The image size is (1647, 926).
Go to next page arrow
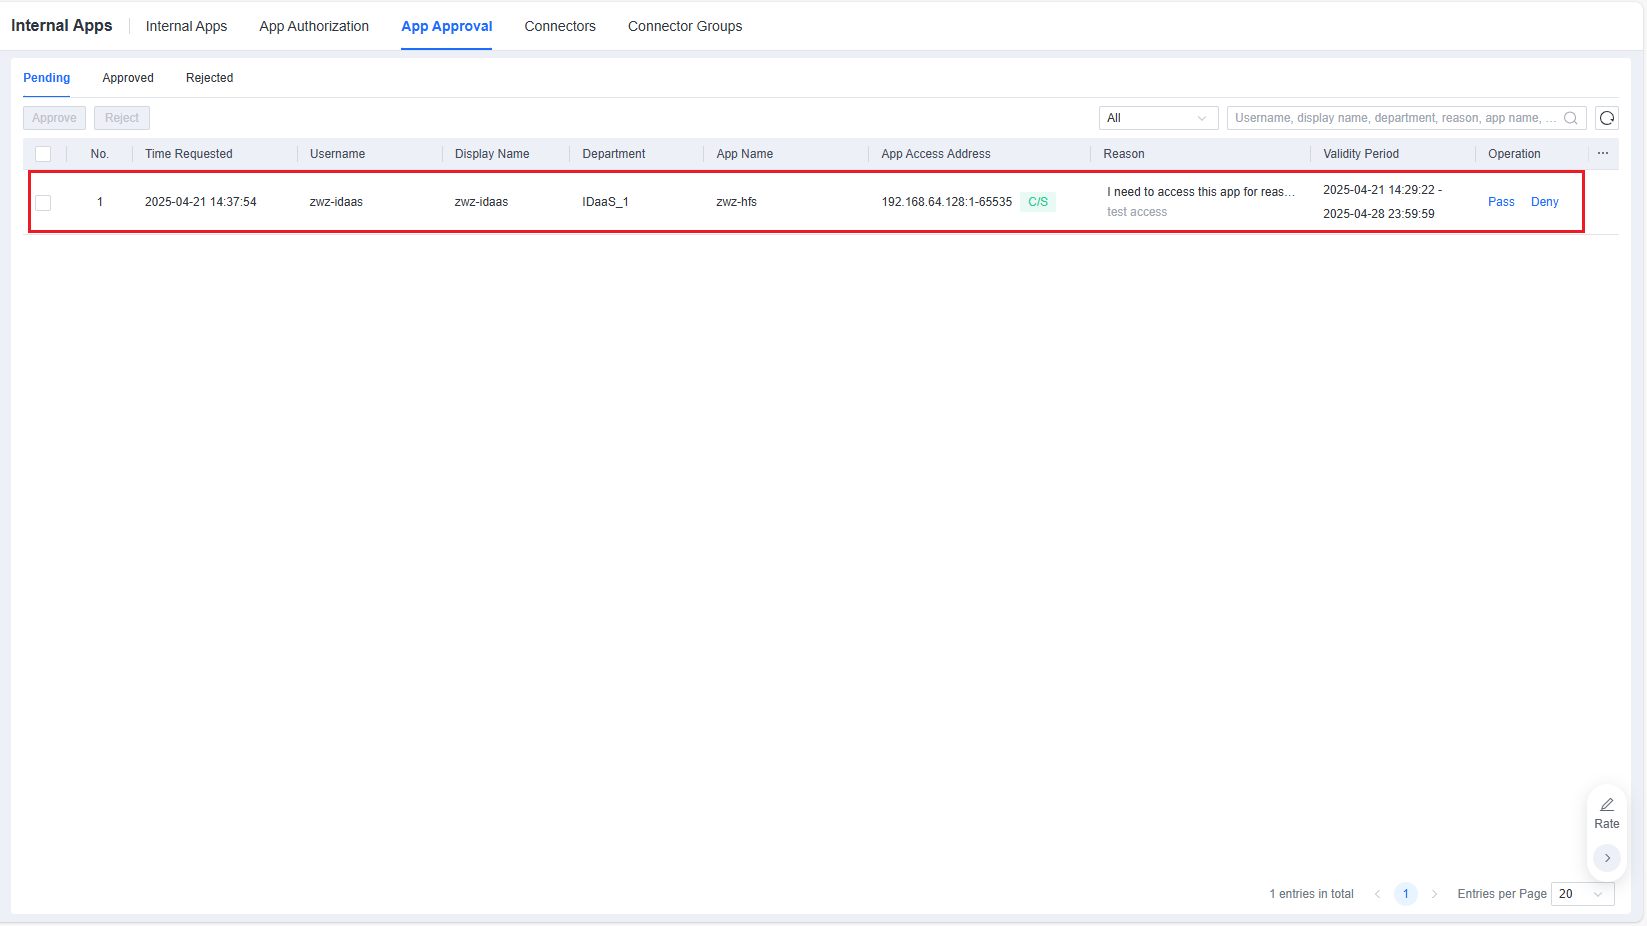pos(1434,894)
